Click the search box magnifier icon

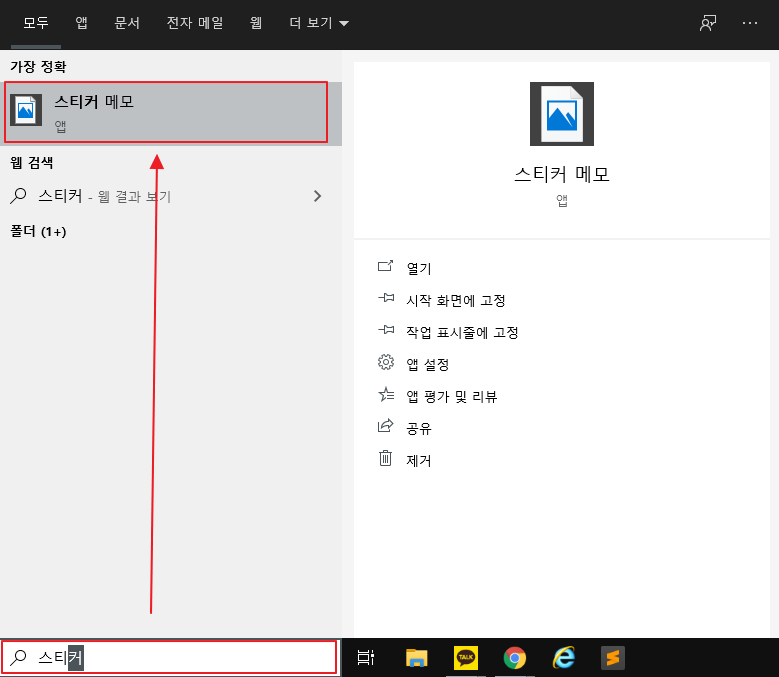[x=18, y=657]
